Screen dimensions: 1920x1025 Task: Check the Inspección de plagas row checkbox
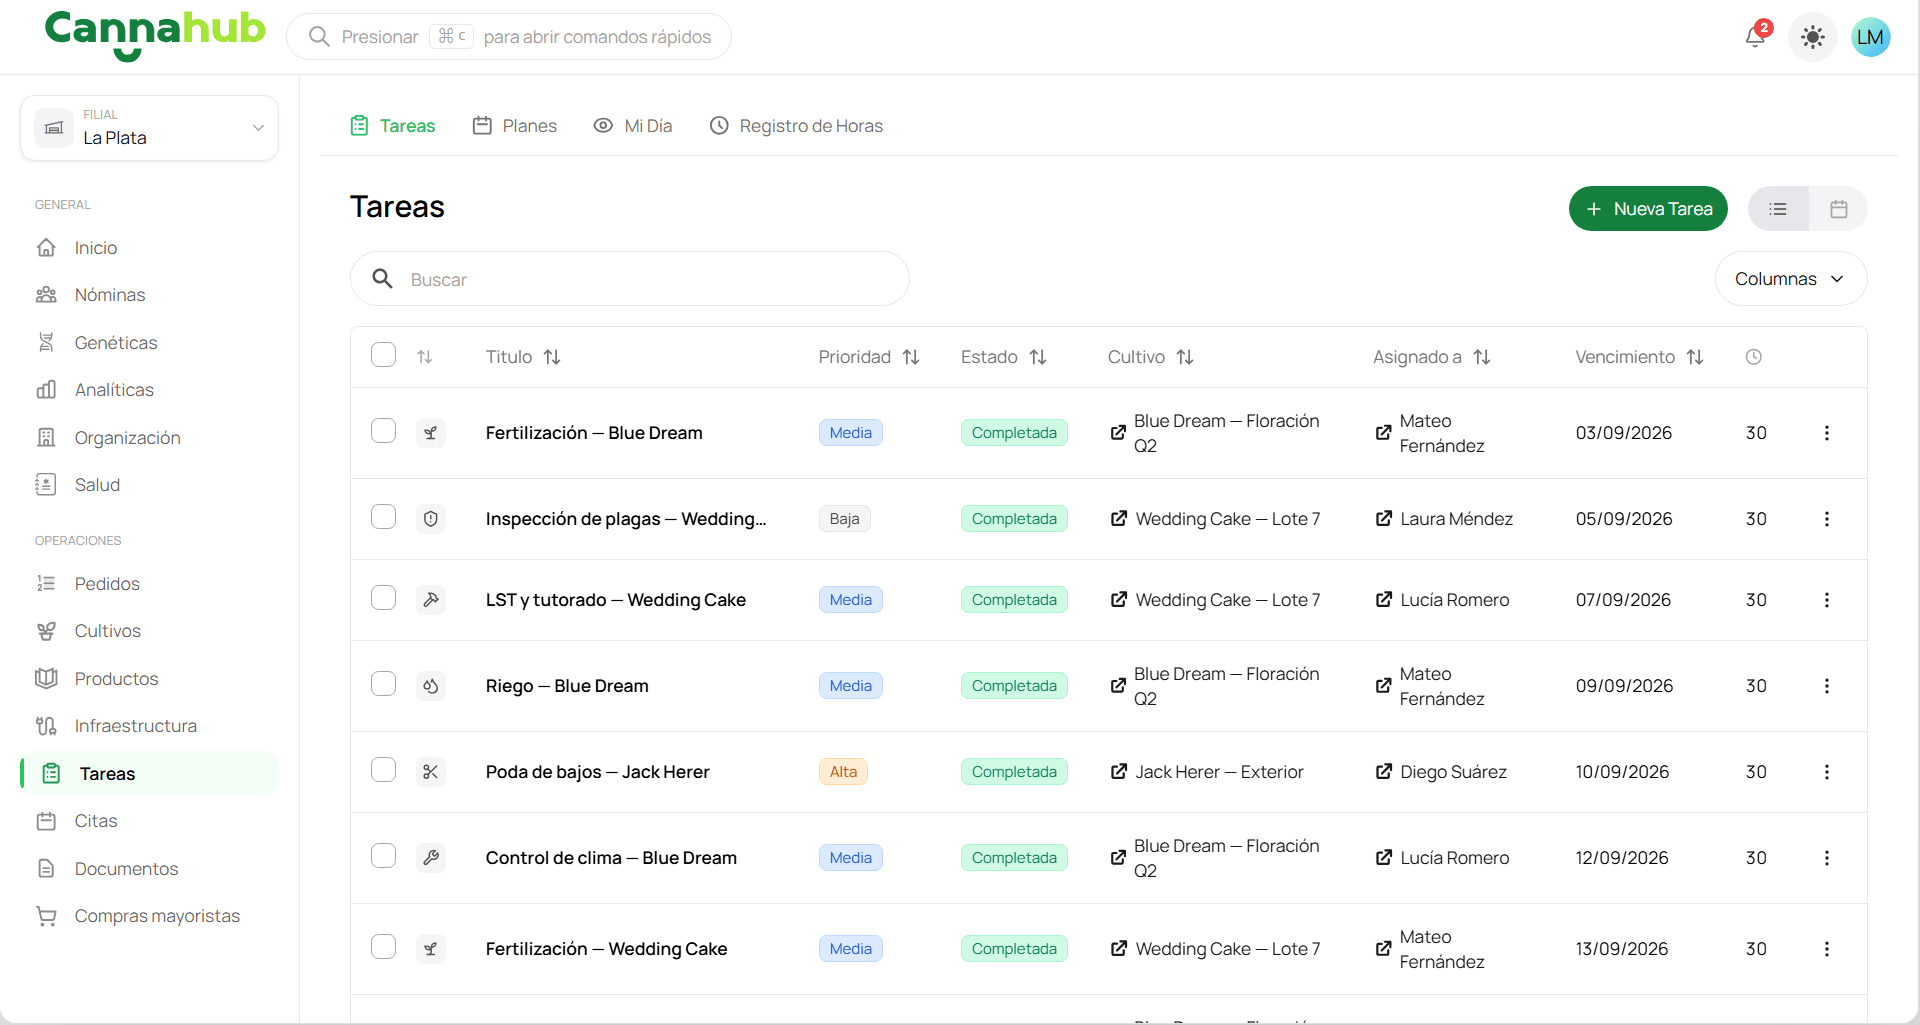384,517
